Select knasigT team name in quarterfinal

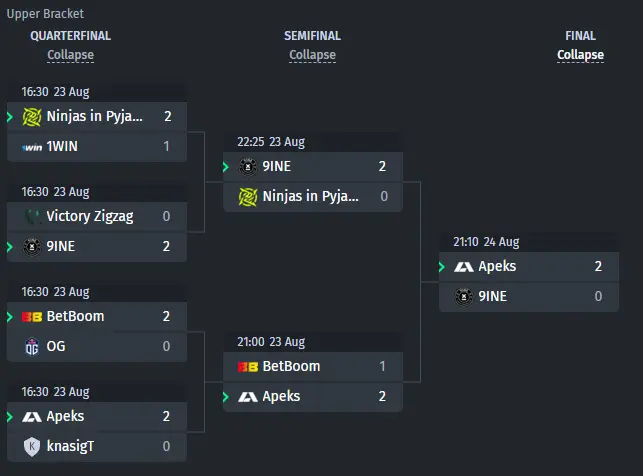70,446
